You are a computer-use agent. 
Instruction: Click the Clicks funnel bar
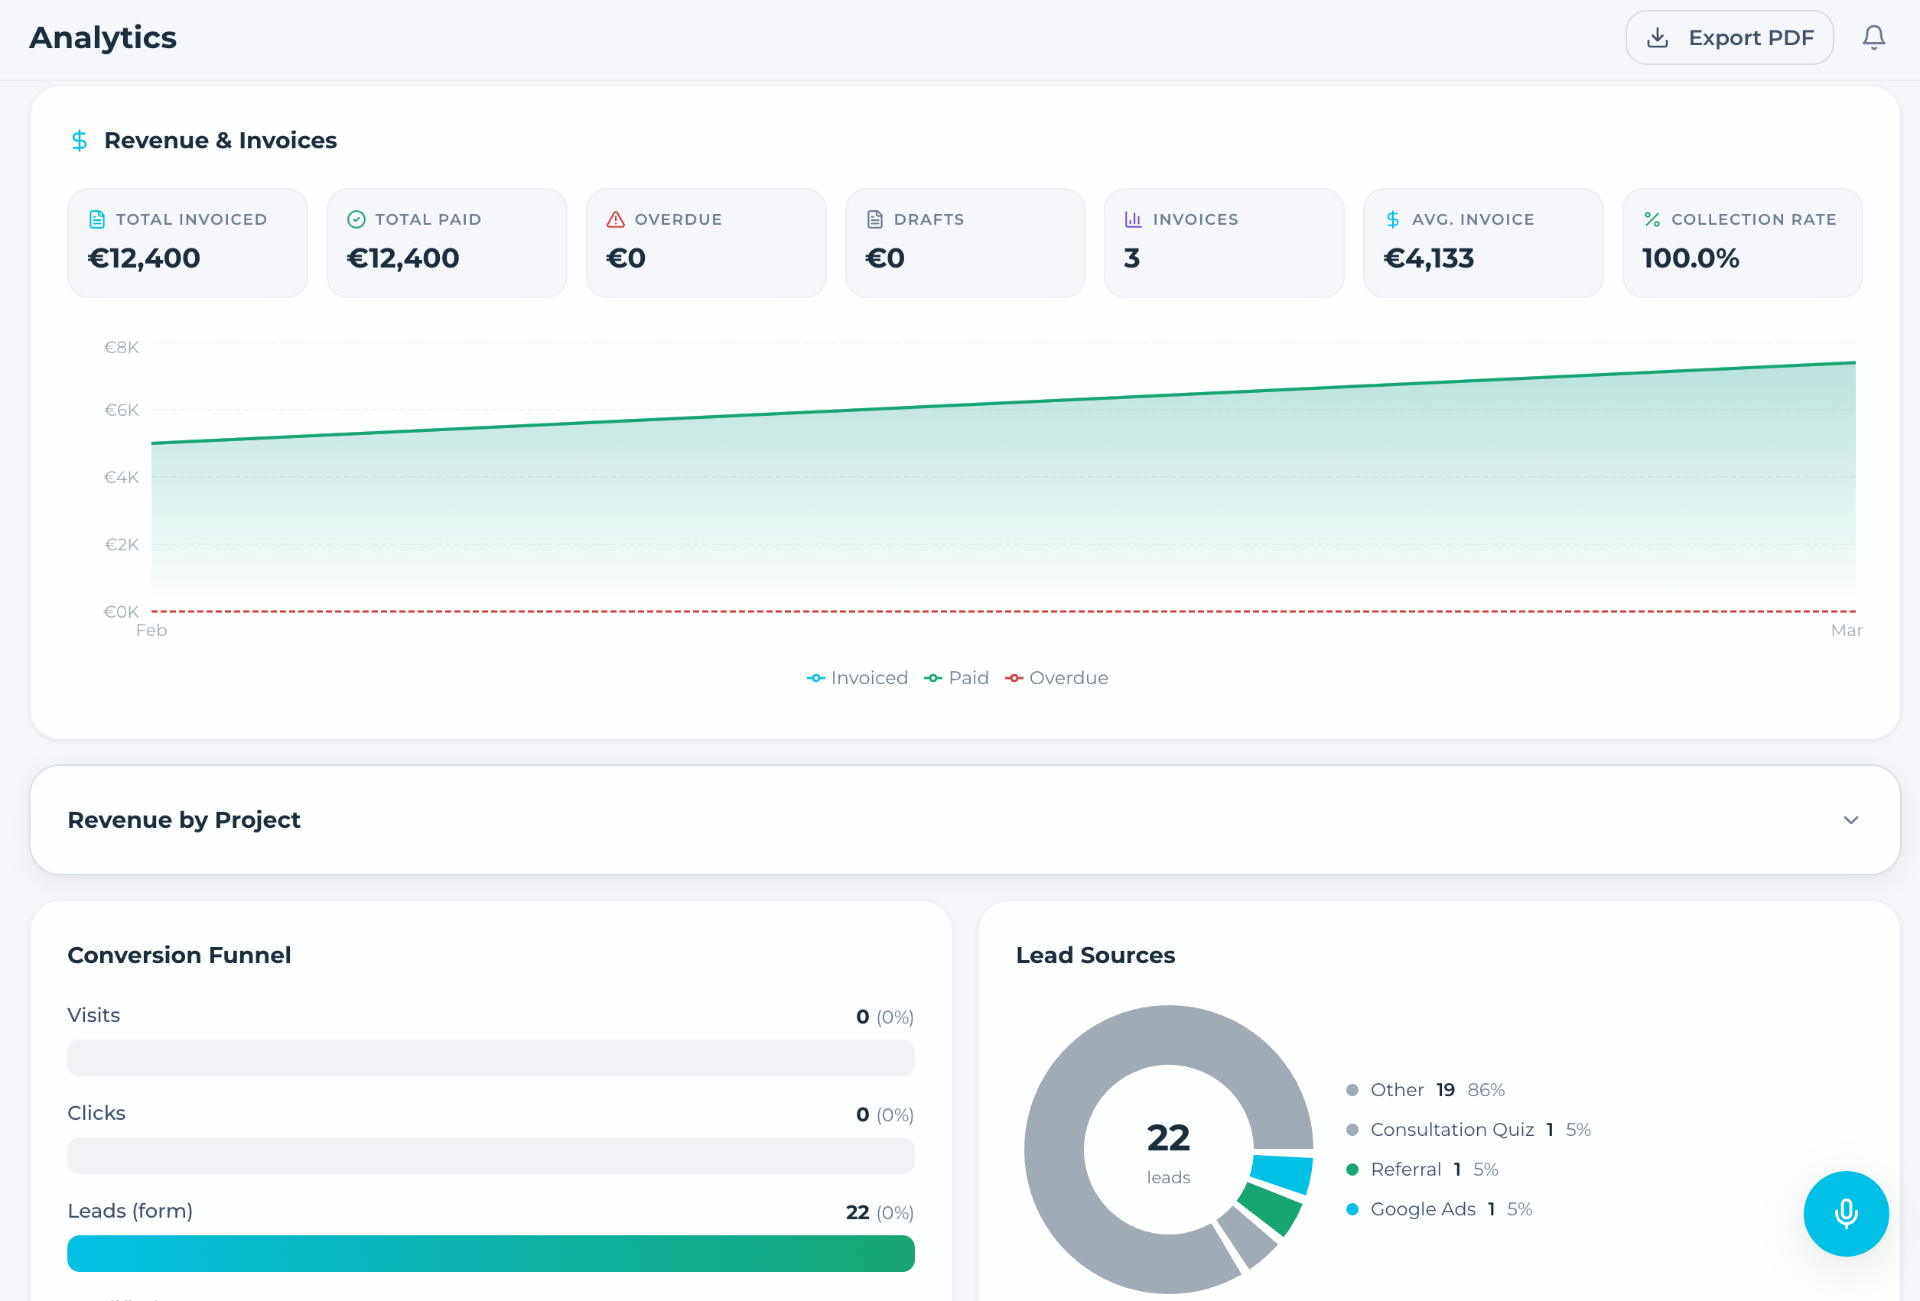(x=490, y=1156)
